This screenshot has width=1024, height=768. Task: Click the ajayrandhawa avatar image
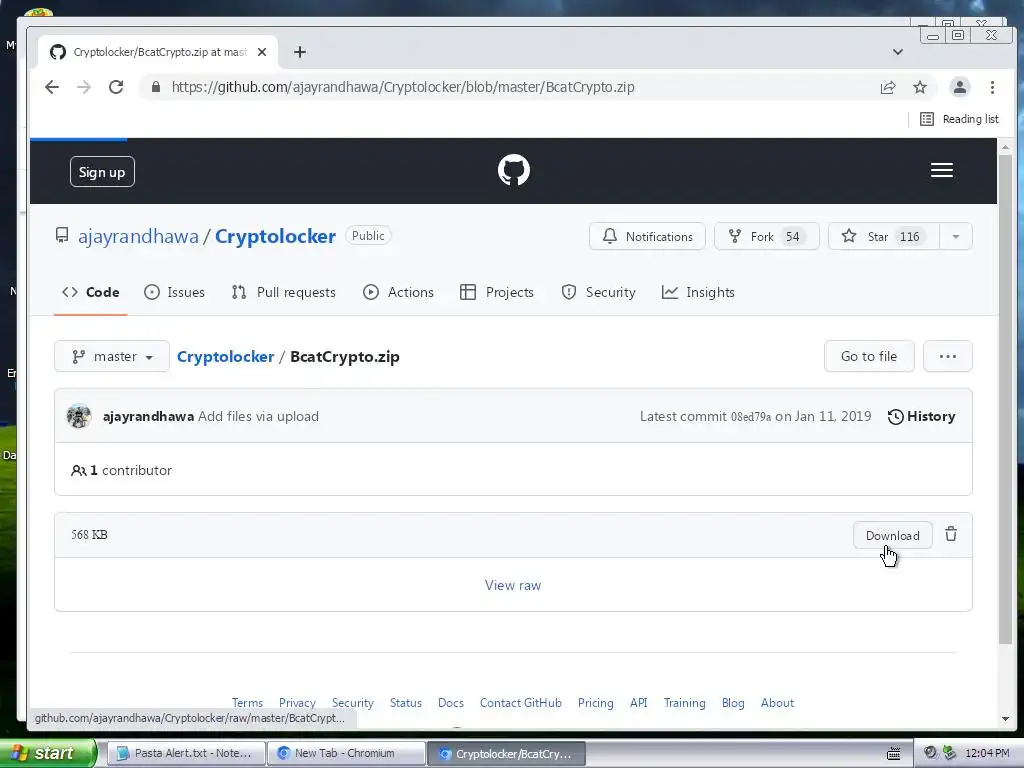(x=79, y=416)
